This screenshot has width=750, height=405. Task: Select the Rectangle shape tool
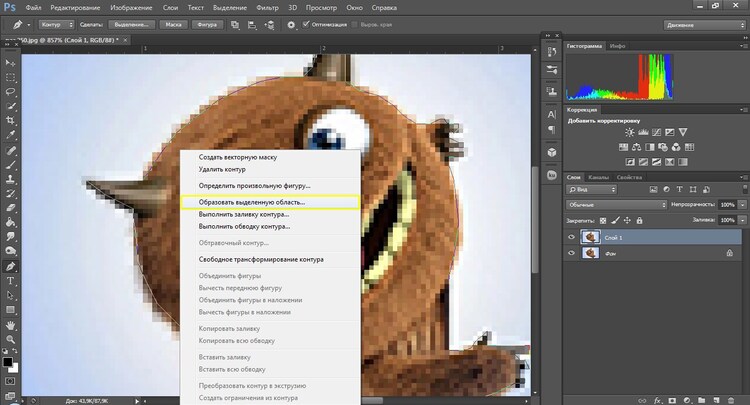click(x=10, y=310)
